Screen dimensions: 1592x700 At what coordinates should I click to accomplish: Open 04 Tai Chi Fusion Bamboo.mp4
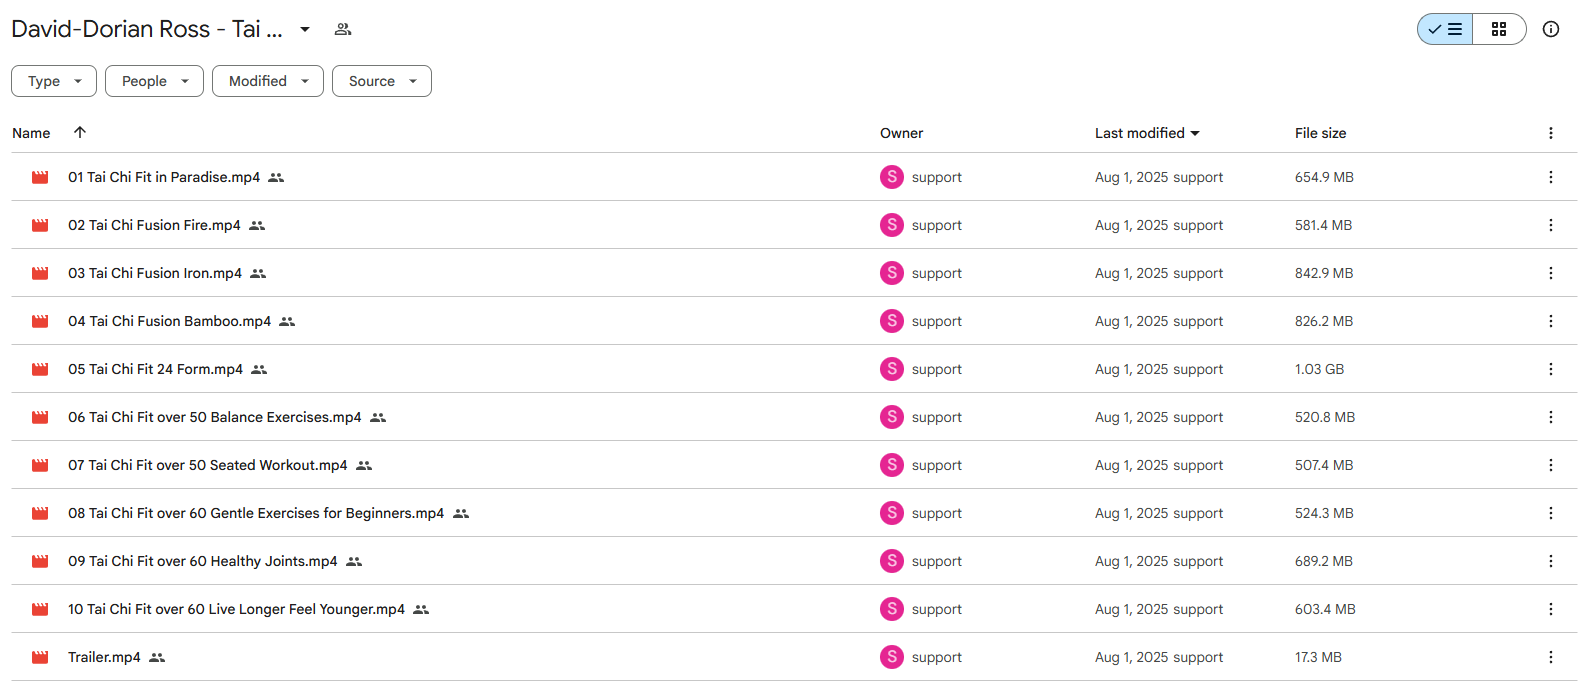tap(169, 321)
